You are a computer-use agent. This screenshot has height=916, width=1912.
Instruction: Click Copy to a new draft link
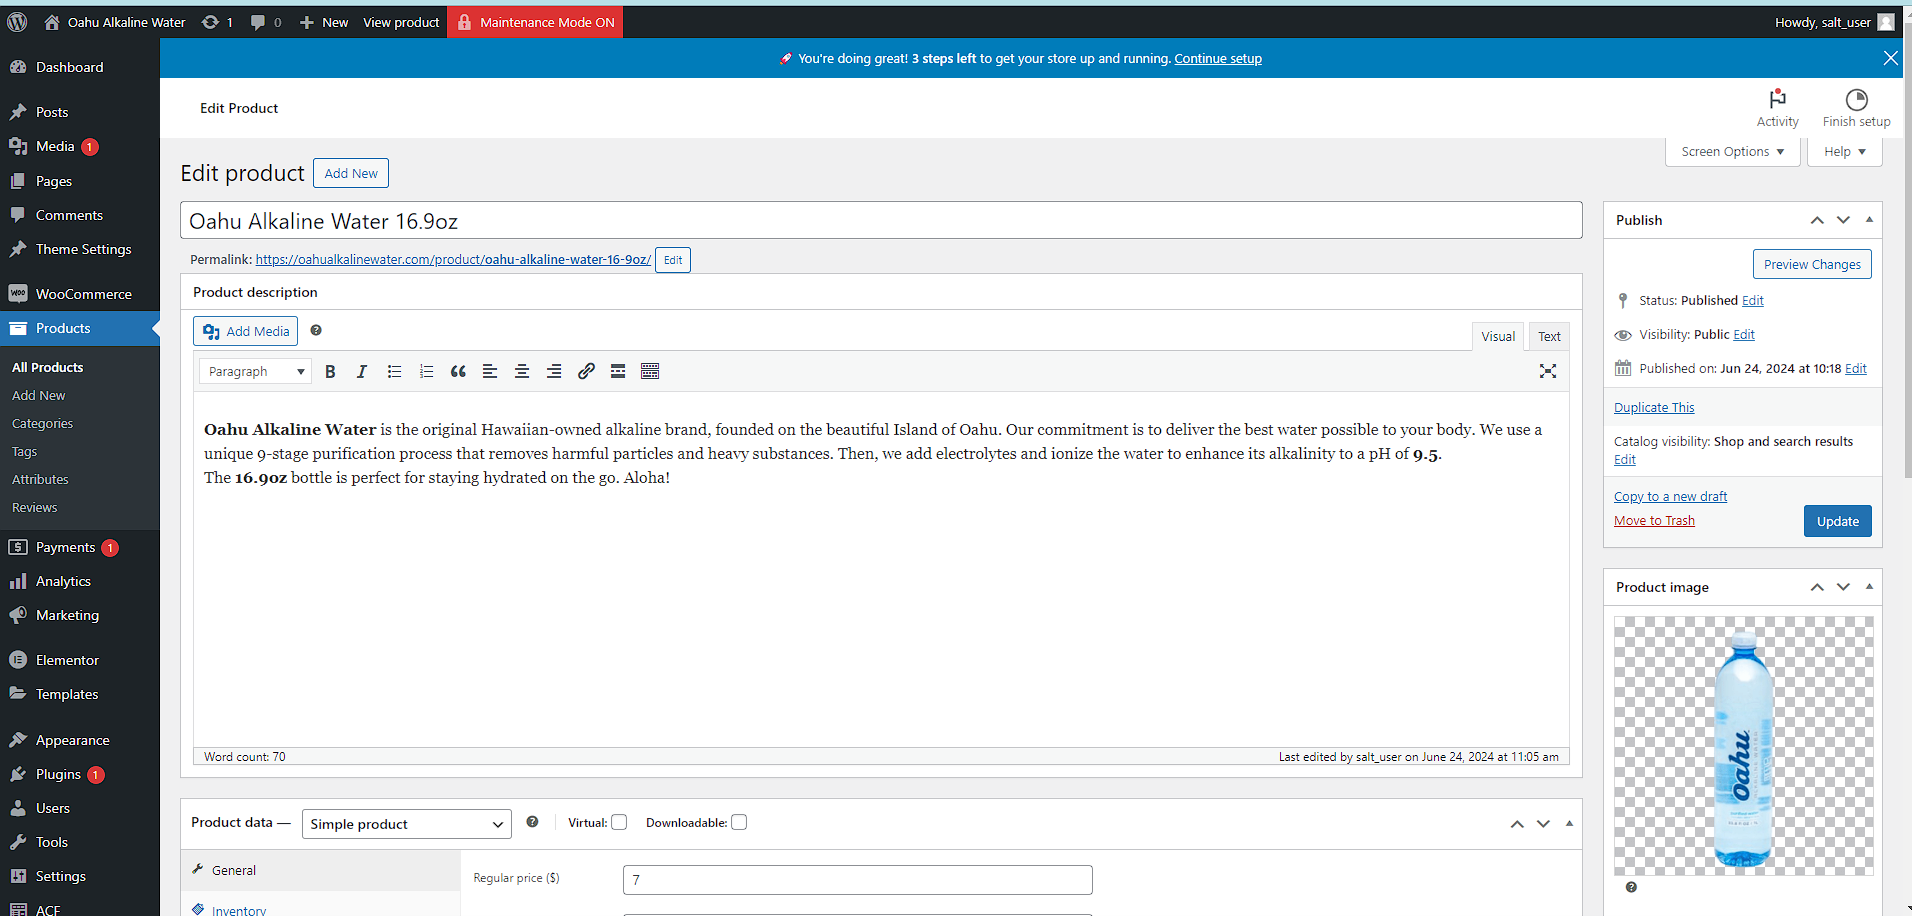(x=1670, y=497)
